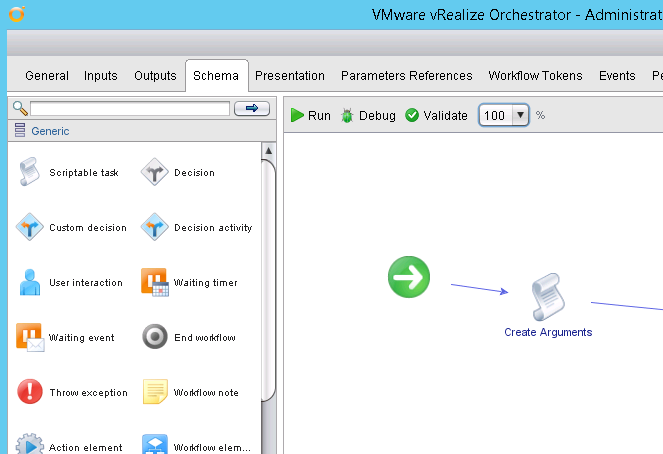Open the zoom percentage dropdown arrow

coord(521,115)
